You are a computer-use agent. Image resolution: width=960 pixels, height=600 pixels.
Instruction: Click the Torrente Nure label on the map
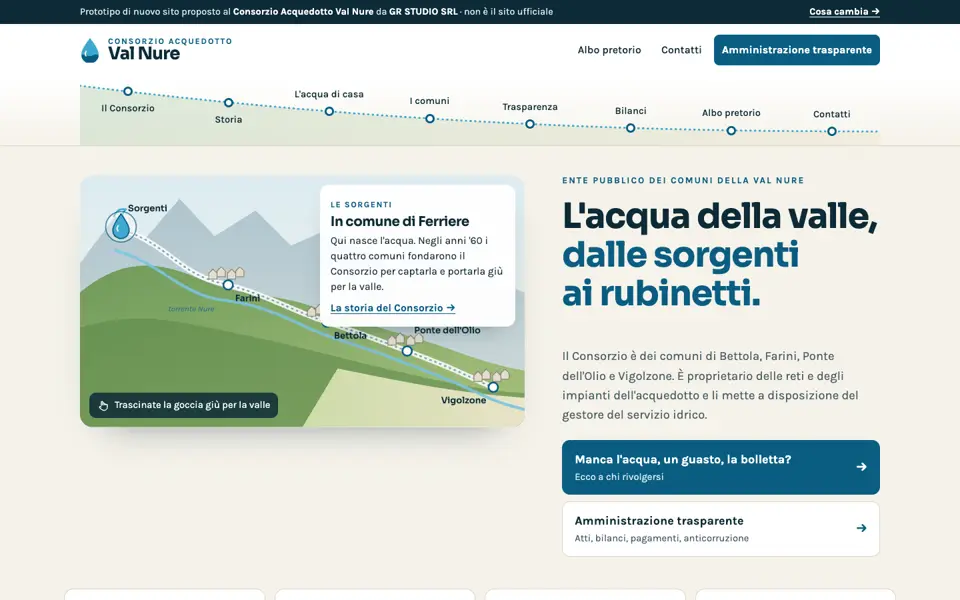tap(191, 309)
